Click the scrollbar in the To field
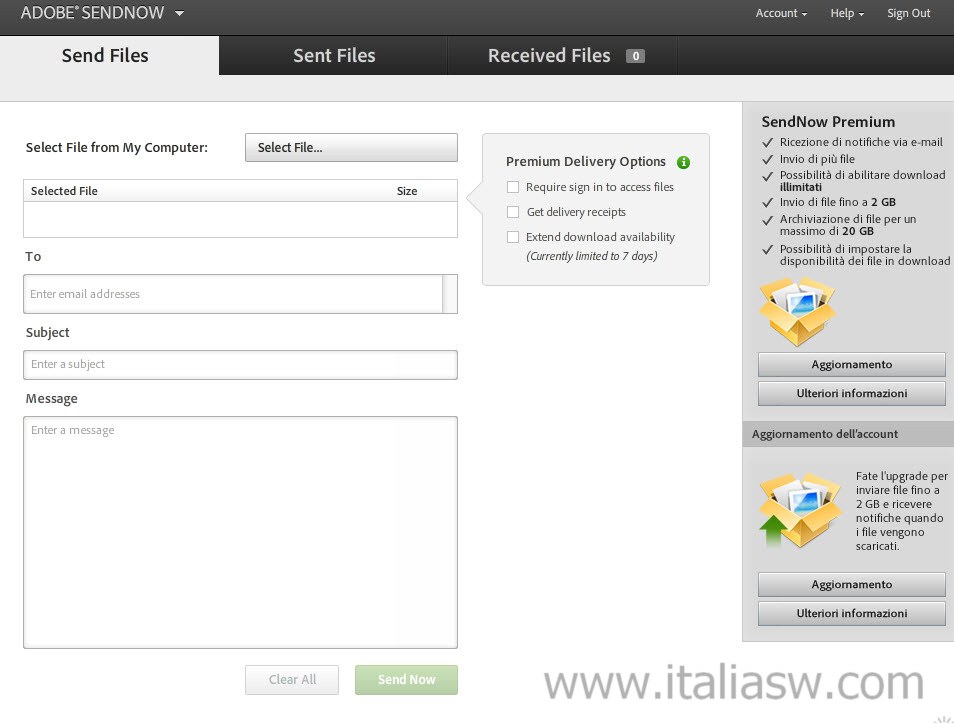954x723 pixels. (450, 294)
